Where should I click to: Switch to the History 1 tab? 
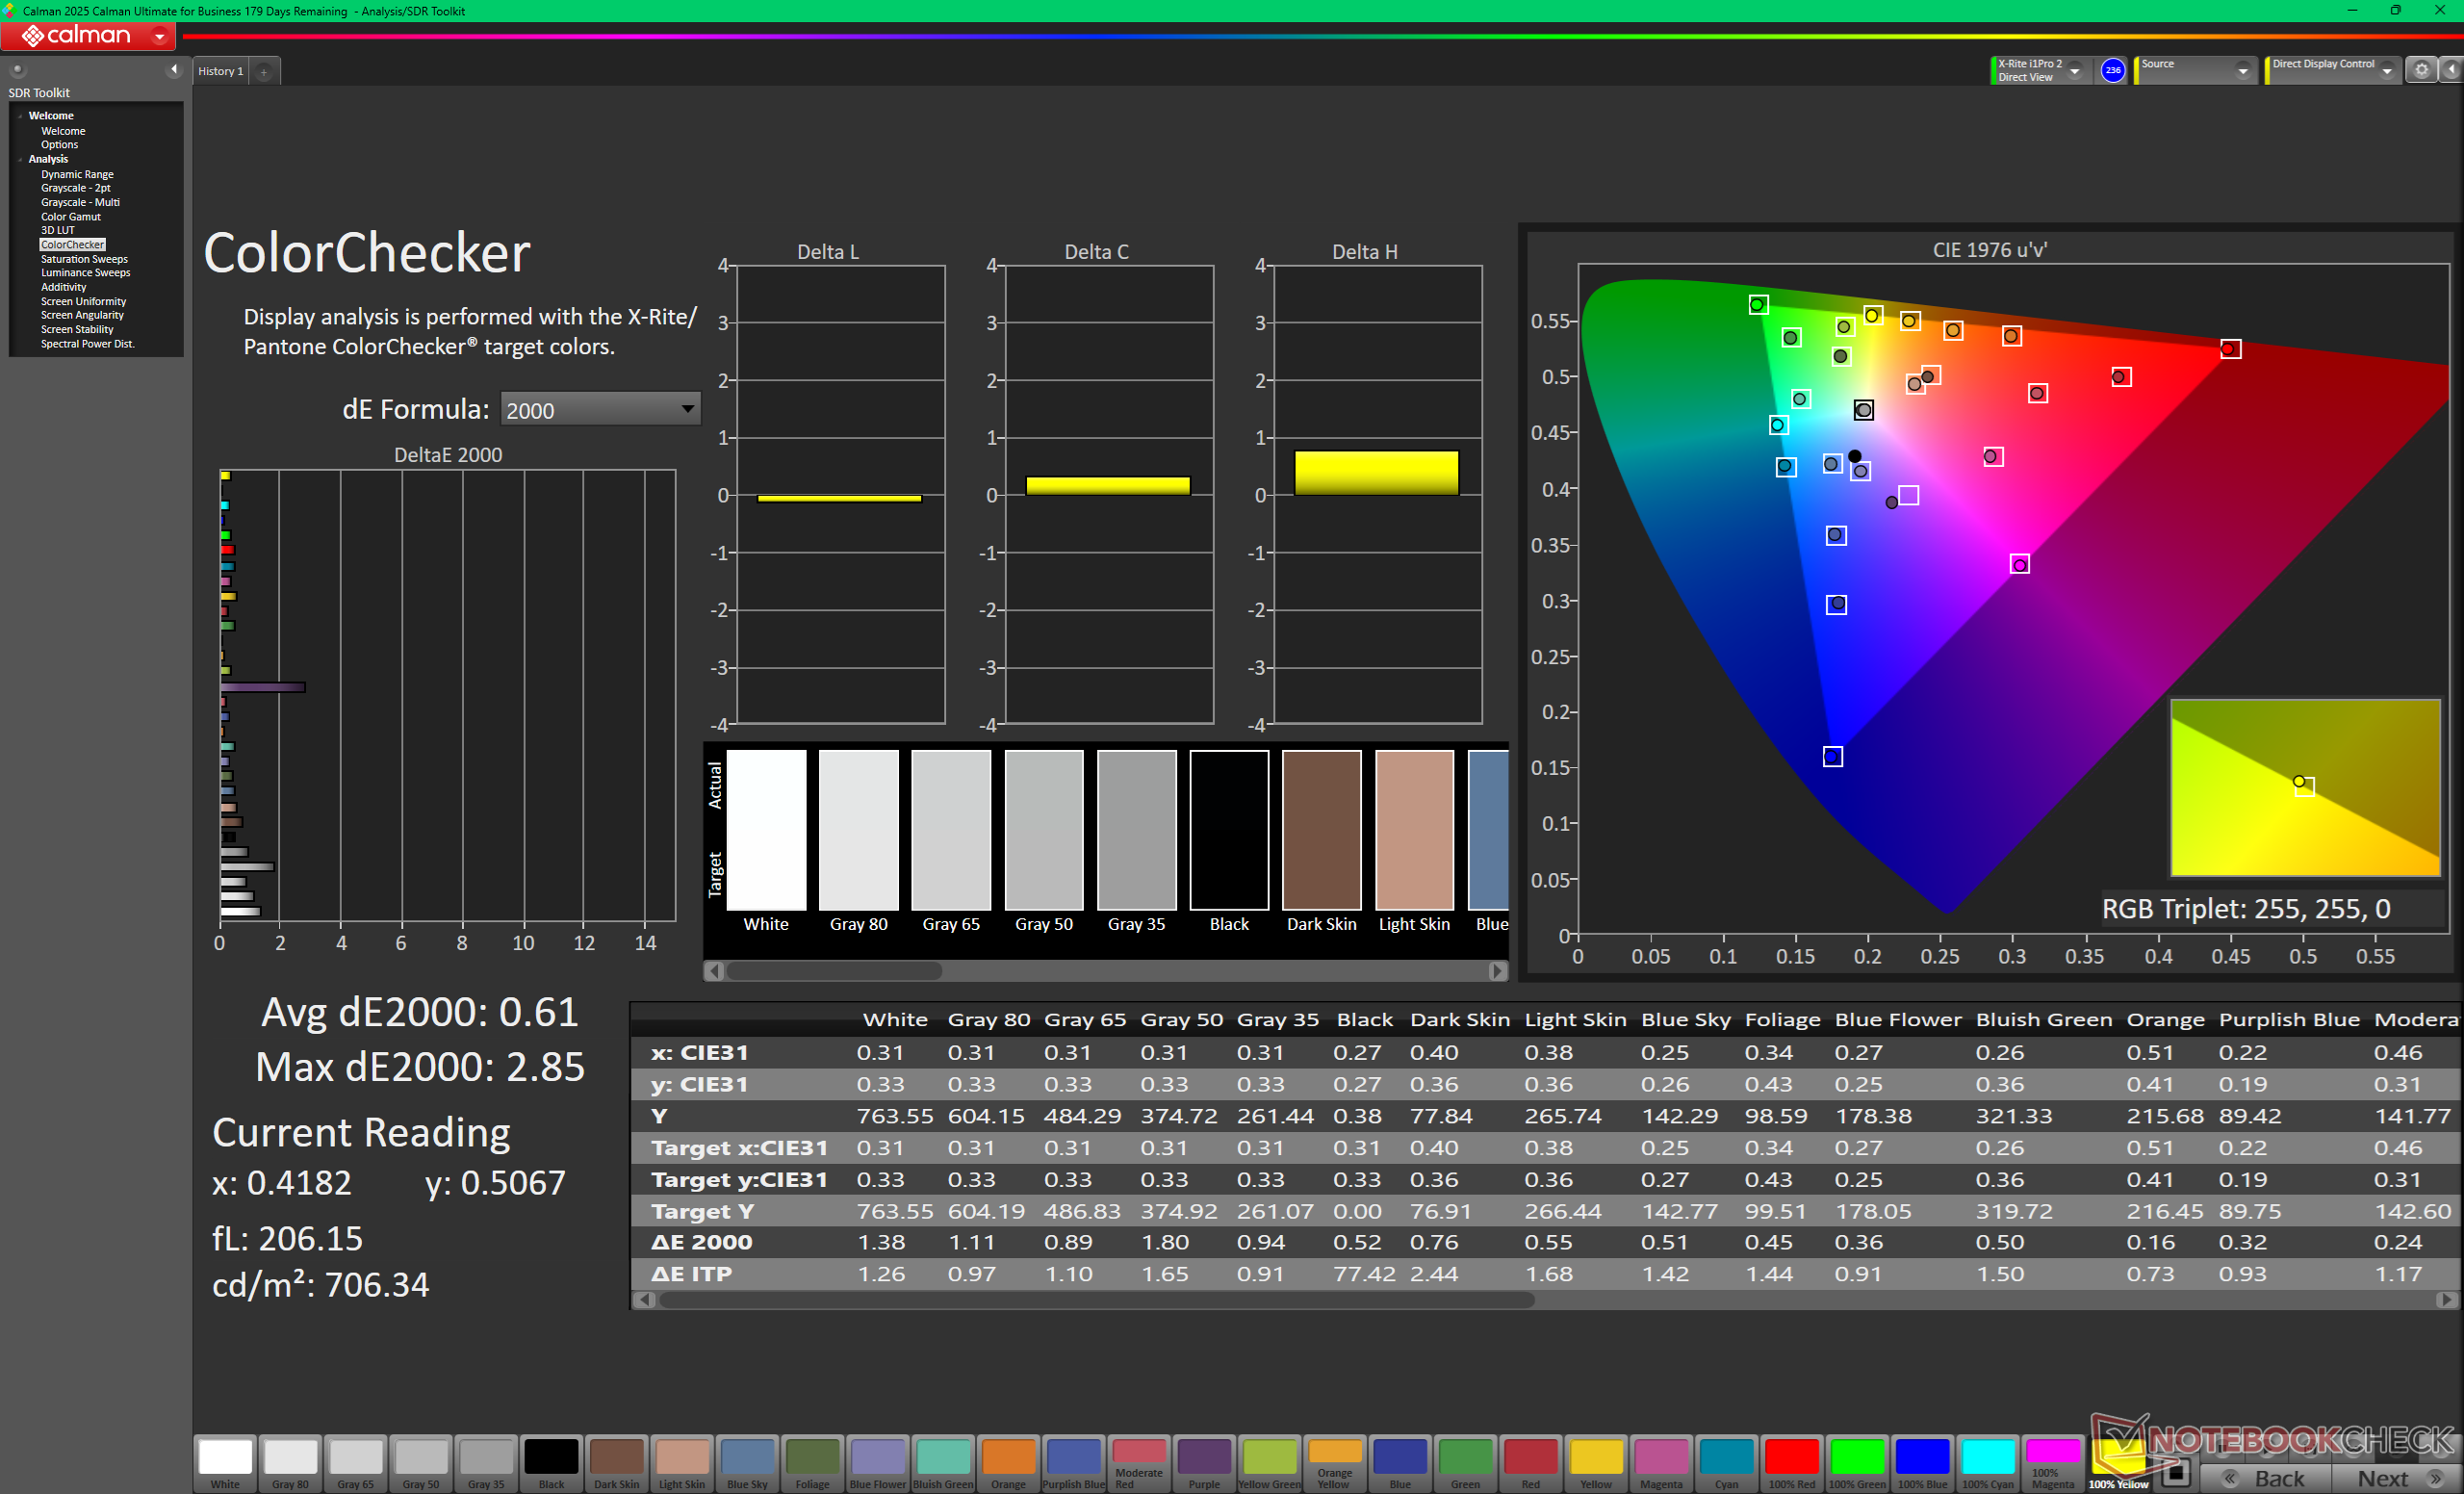pyautogui.click(x=221, y=71)
